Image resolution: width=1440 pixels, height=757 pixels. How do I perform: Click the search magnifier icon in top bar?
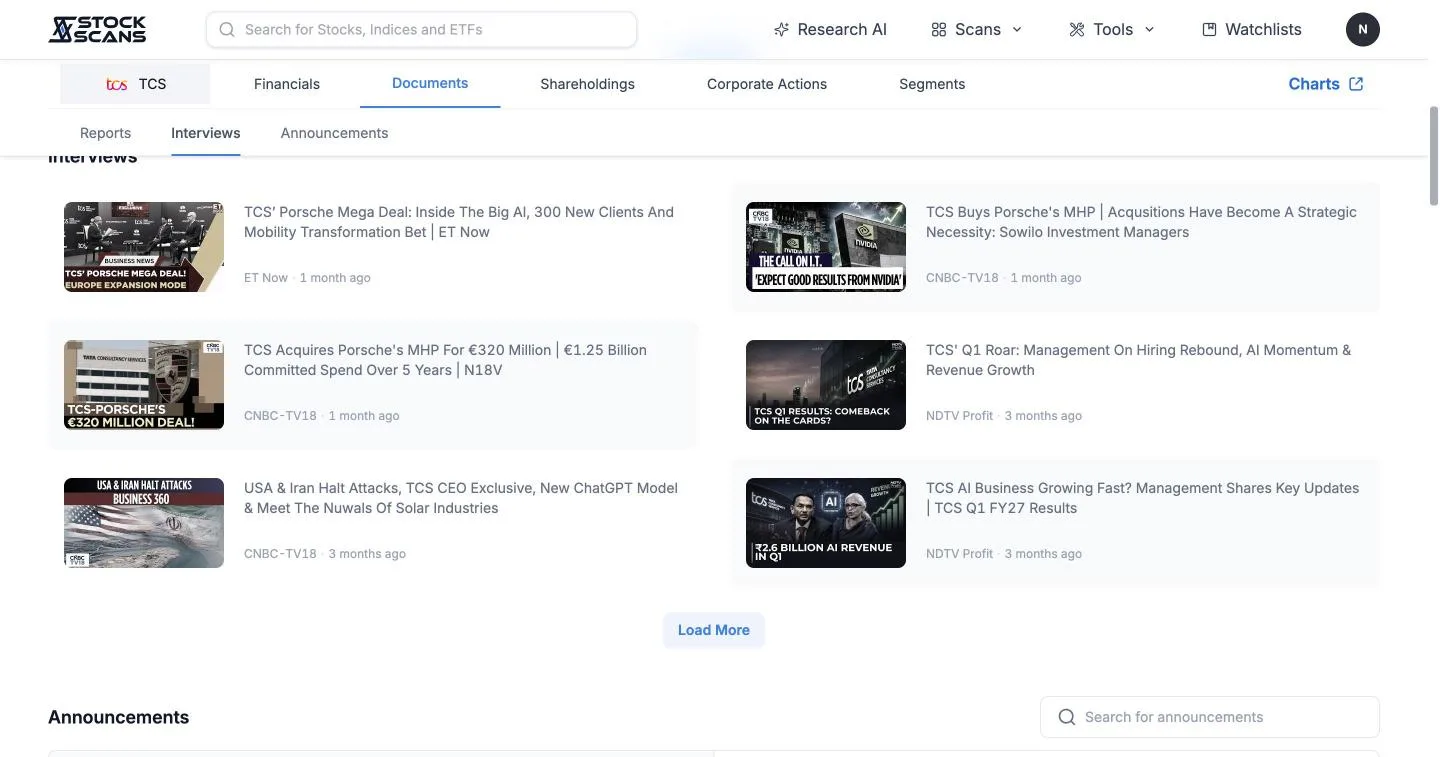(x=227, y=30)
